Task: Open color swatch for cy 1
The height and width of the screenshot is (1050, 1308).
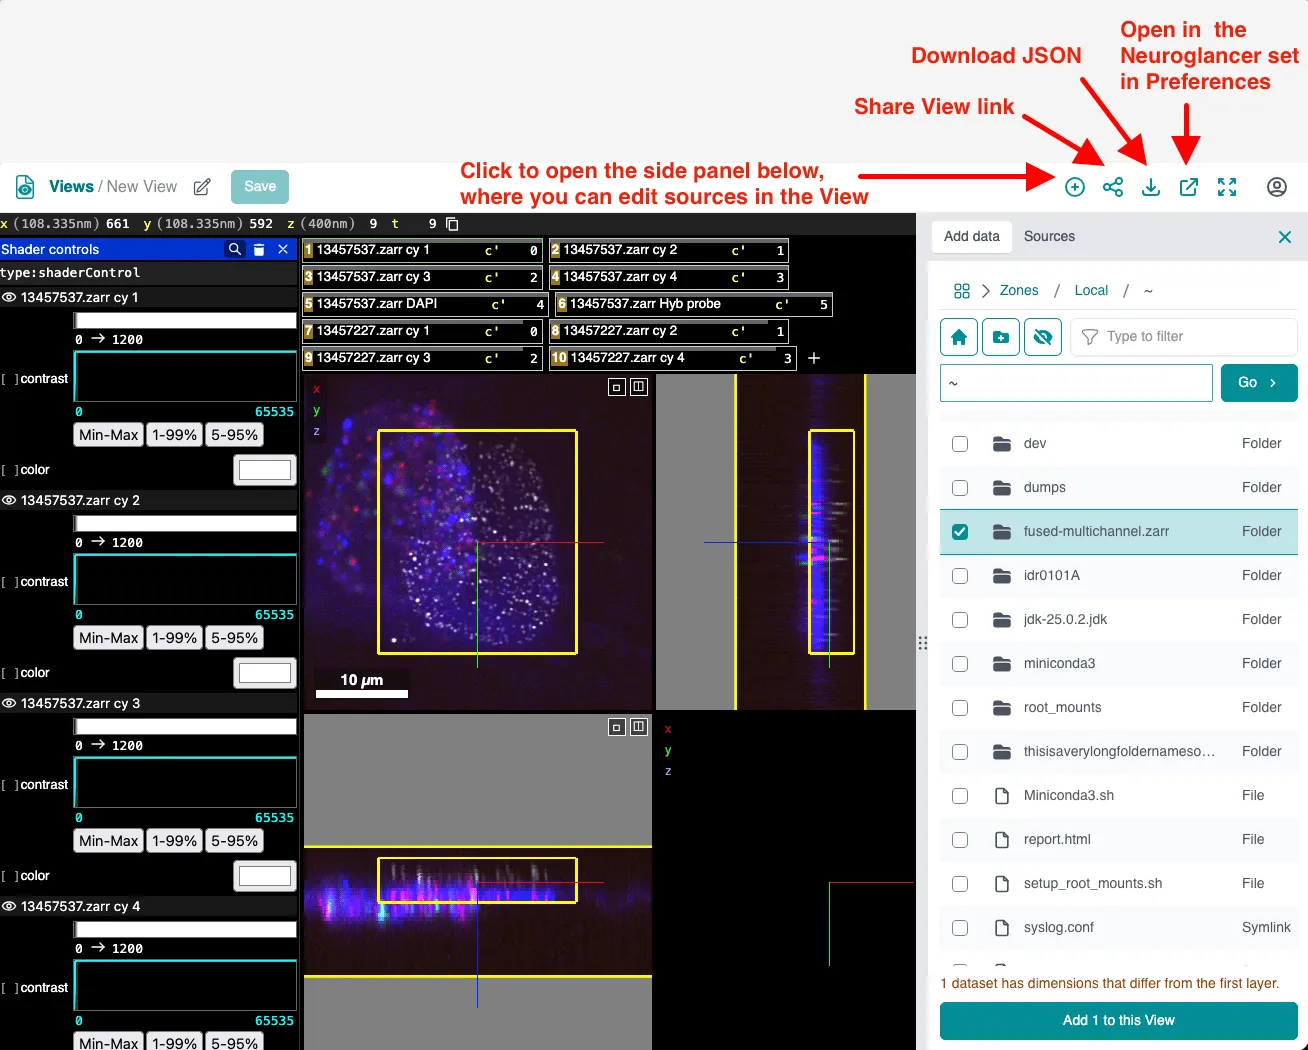Action: pyautogui.click(x=265, y=470)
